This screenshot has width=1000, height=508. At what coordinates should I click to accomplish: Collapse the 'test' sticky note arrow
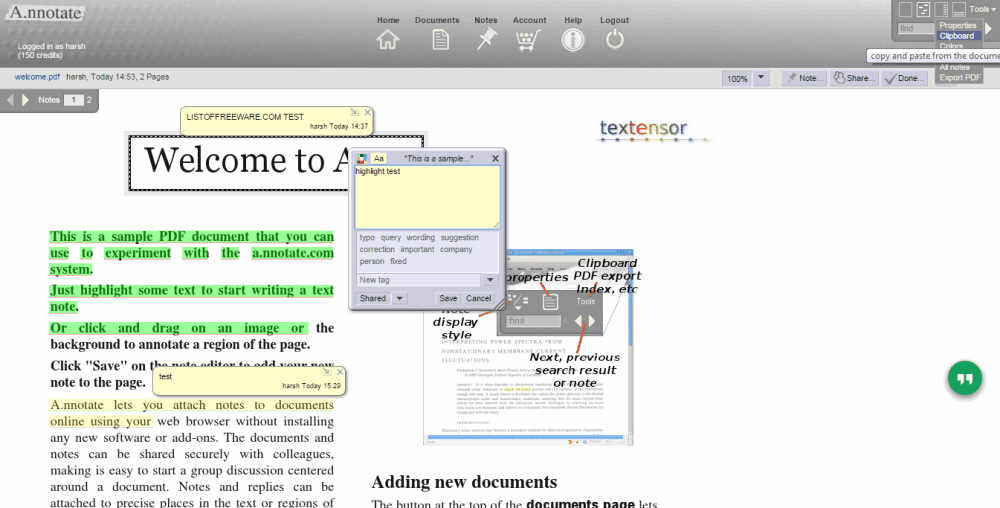pos(327,372)
